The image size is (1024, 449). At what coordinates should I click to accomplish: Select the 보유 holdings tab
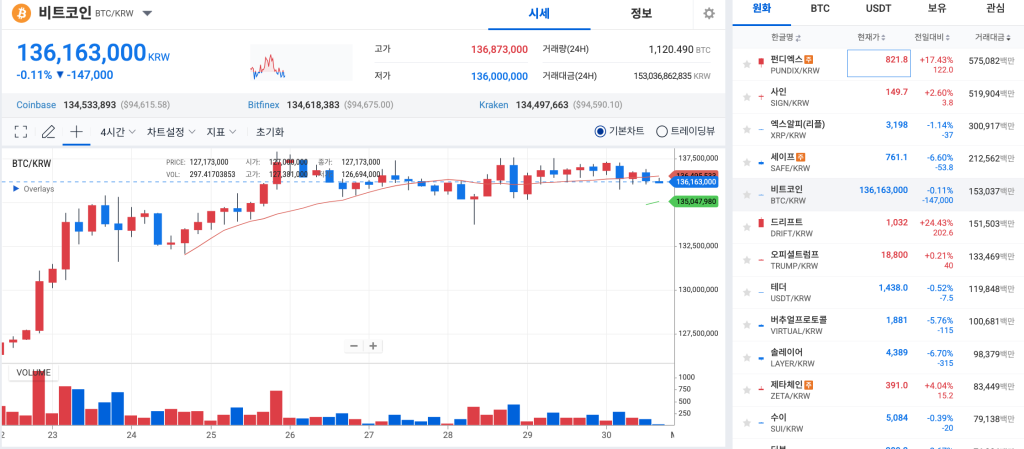click(x=936, y=9)
